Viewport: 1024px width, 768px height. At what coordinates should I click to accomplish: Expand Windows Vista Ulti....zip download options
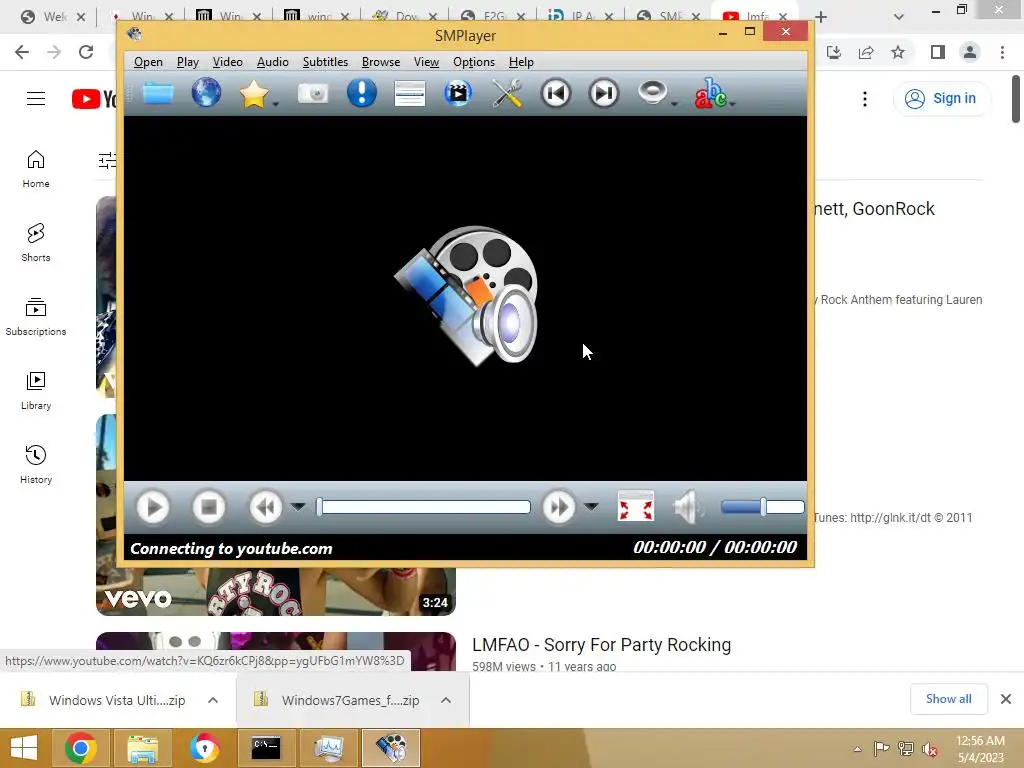pos(213,700)
